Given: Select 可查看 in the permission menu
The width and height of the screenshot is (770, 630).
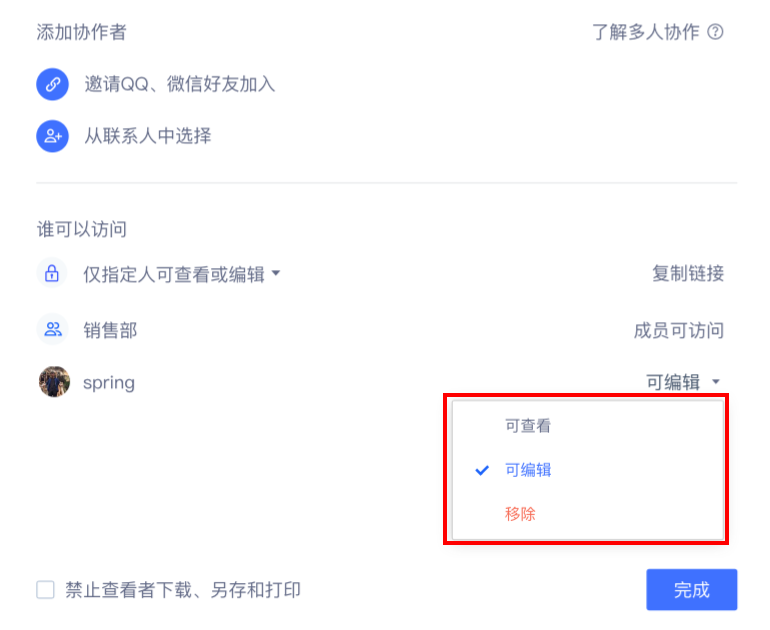Looking at the screenshot, I should pyautogui.click(x=528, y=425).
